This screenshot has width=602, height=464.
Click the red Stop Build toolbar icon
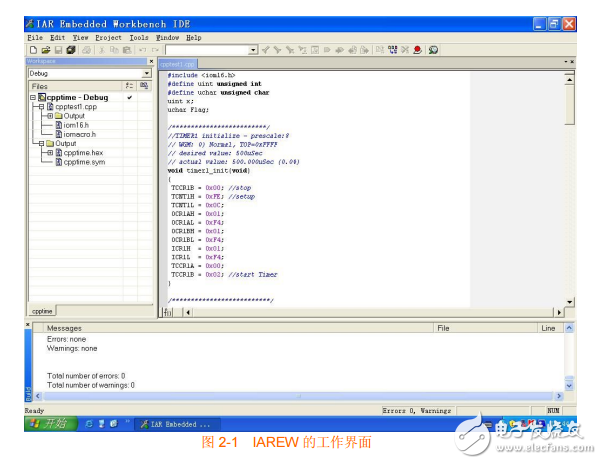click(x=417, y=49)
